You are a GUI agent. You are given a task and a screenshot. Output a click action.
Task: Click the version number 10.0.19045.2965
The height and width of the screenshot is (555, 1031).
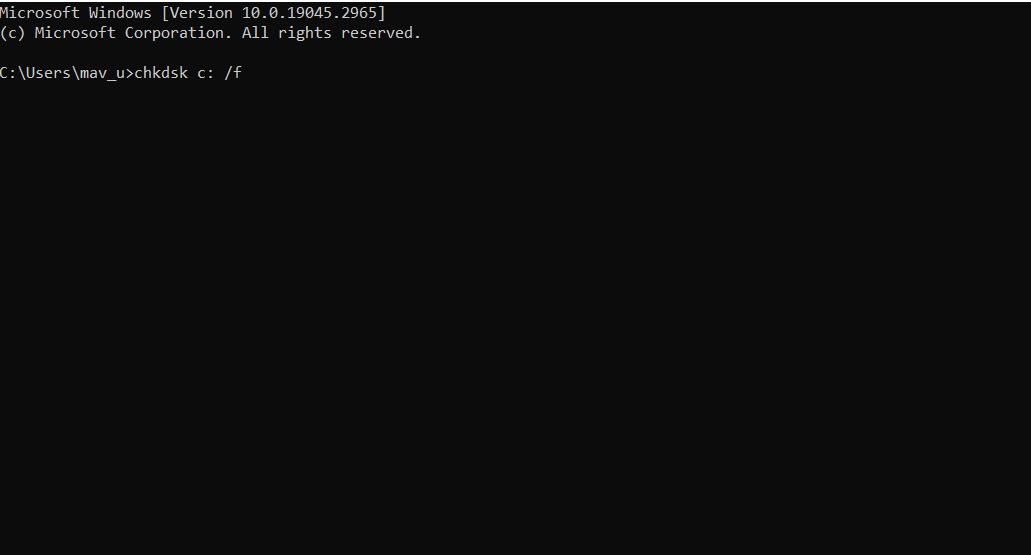(309, 12)
